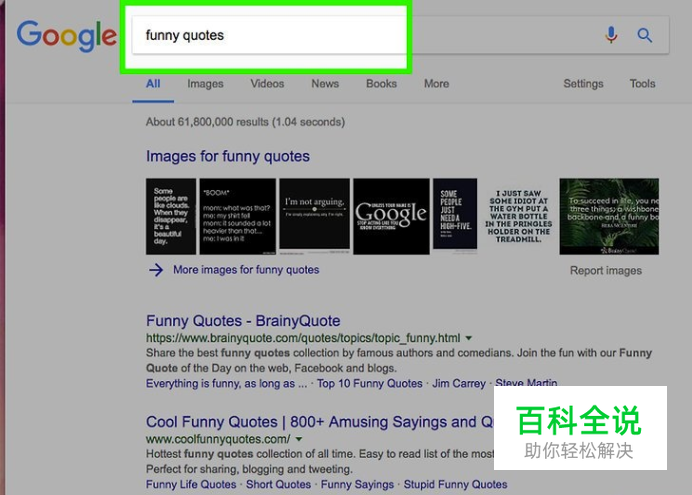Open the 'I just saw some idiot' image
This screenshot has height=495, width=692.
pos(518,216)
